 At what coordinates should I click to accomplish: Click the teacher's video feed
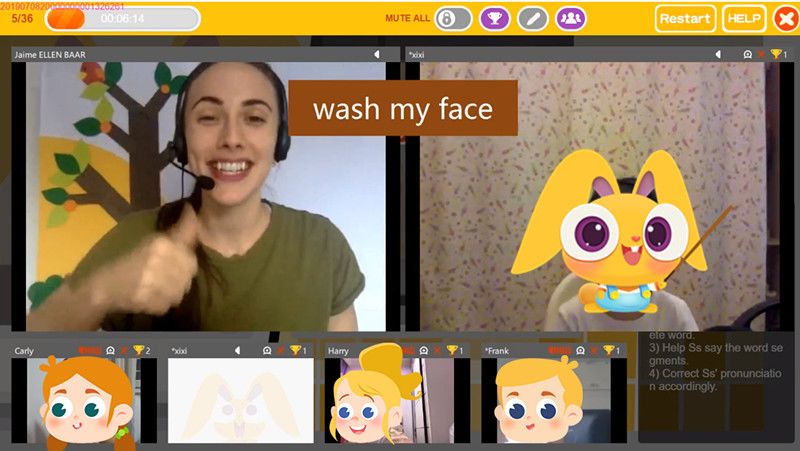click(x=206, y=196)
